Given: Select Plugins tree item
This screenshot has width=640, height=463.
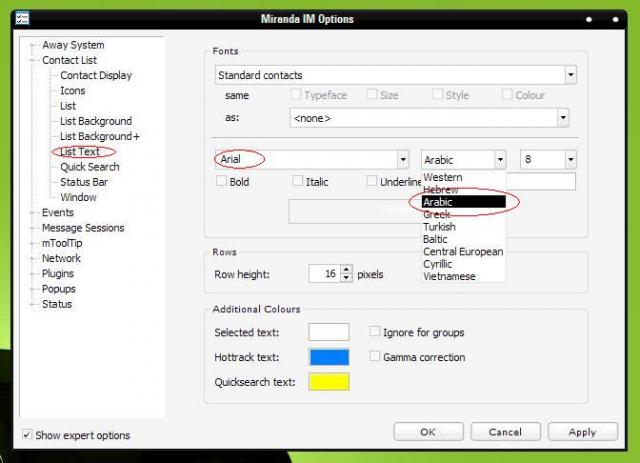Looking at the screenshot, I should [58, 274].
